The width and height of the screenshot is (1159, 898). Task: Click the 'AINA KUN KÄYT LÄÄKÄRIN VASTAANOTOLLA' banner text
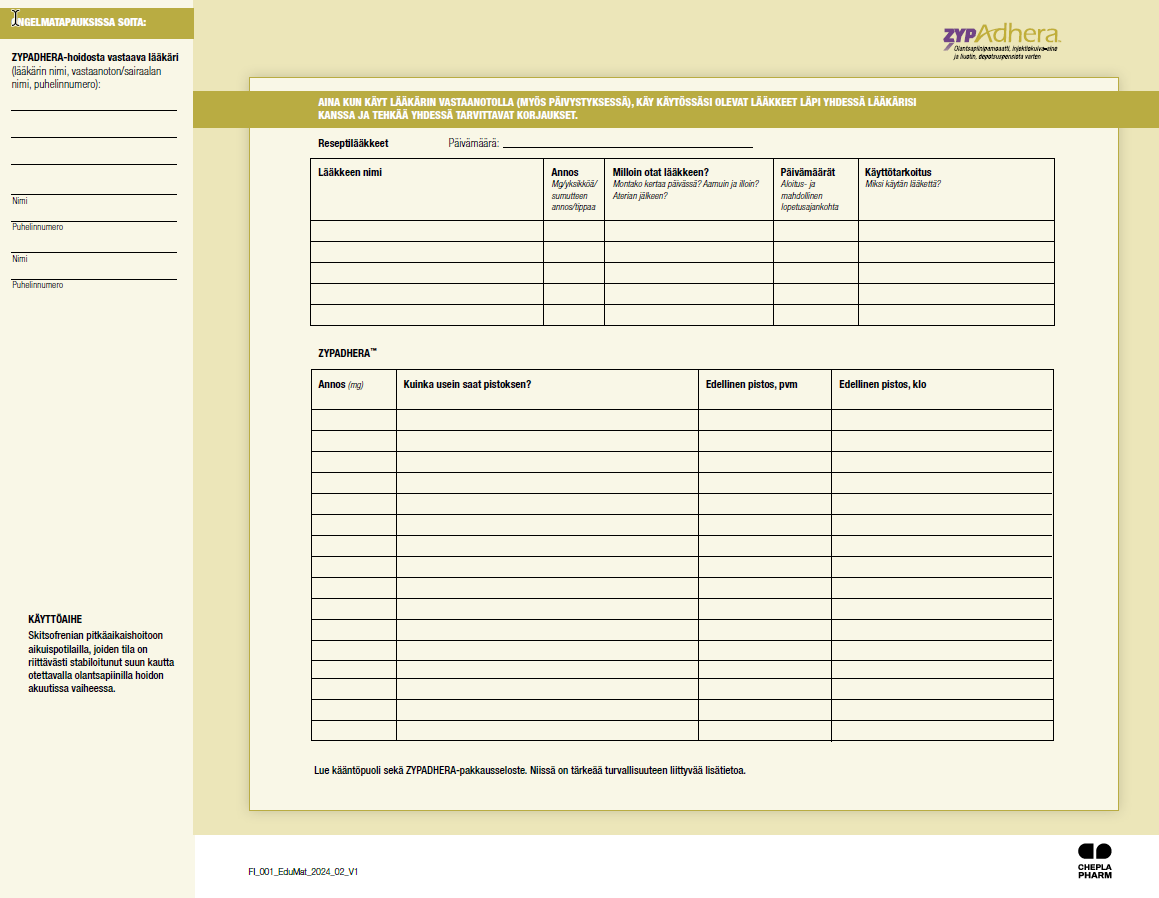point(617,109)
